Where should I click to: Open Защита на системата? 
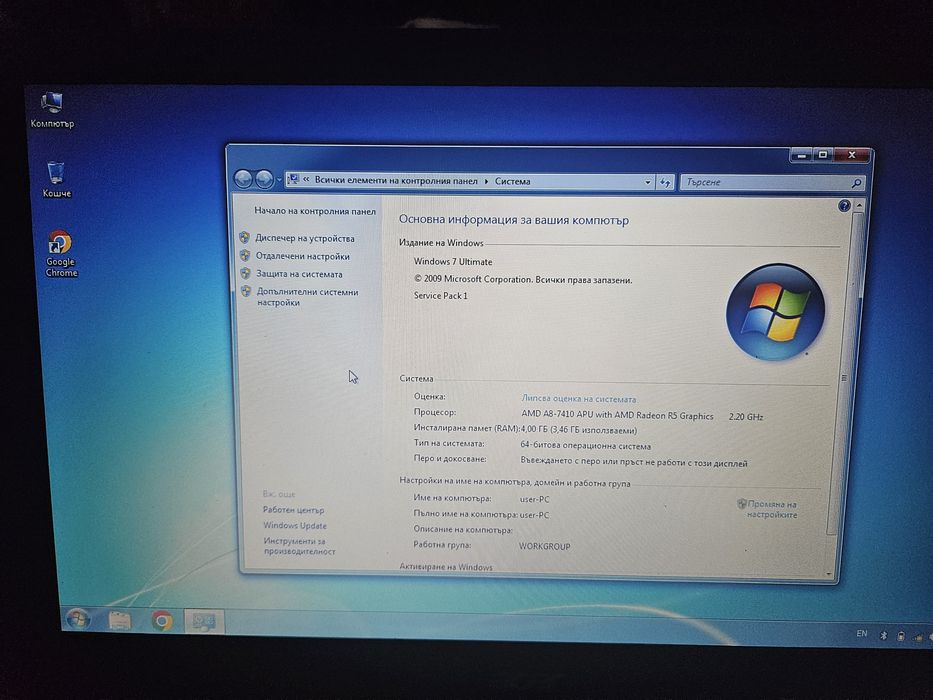coord(299,274)
